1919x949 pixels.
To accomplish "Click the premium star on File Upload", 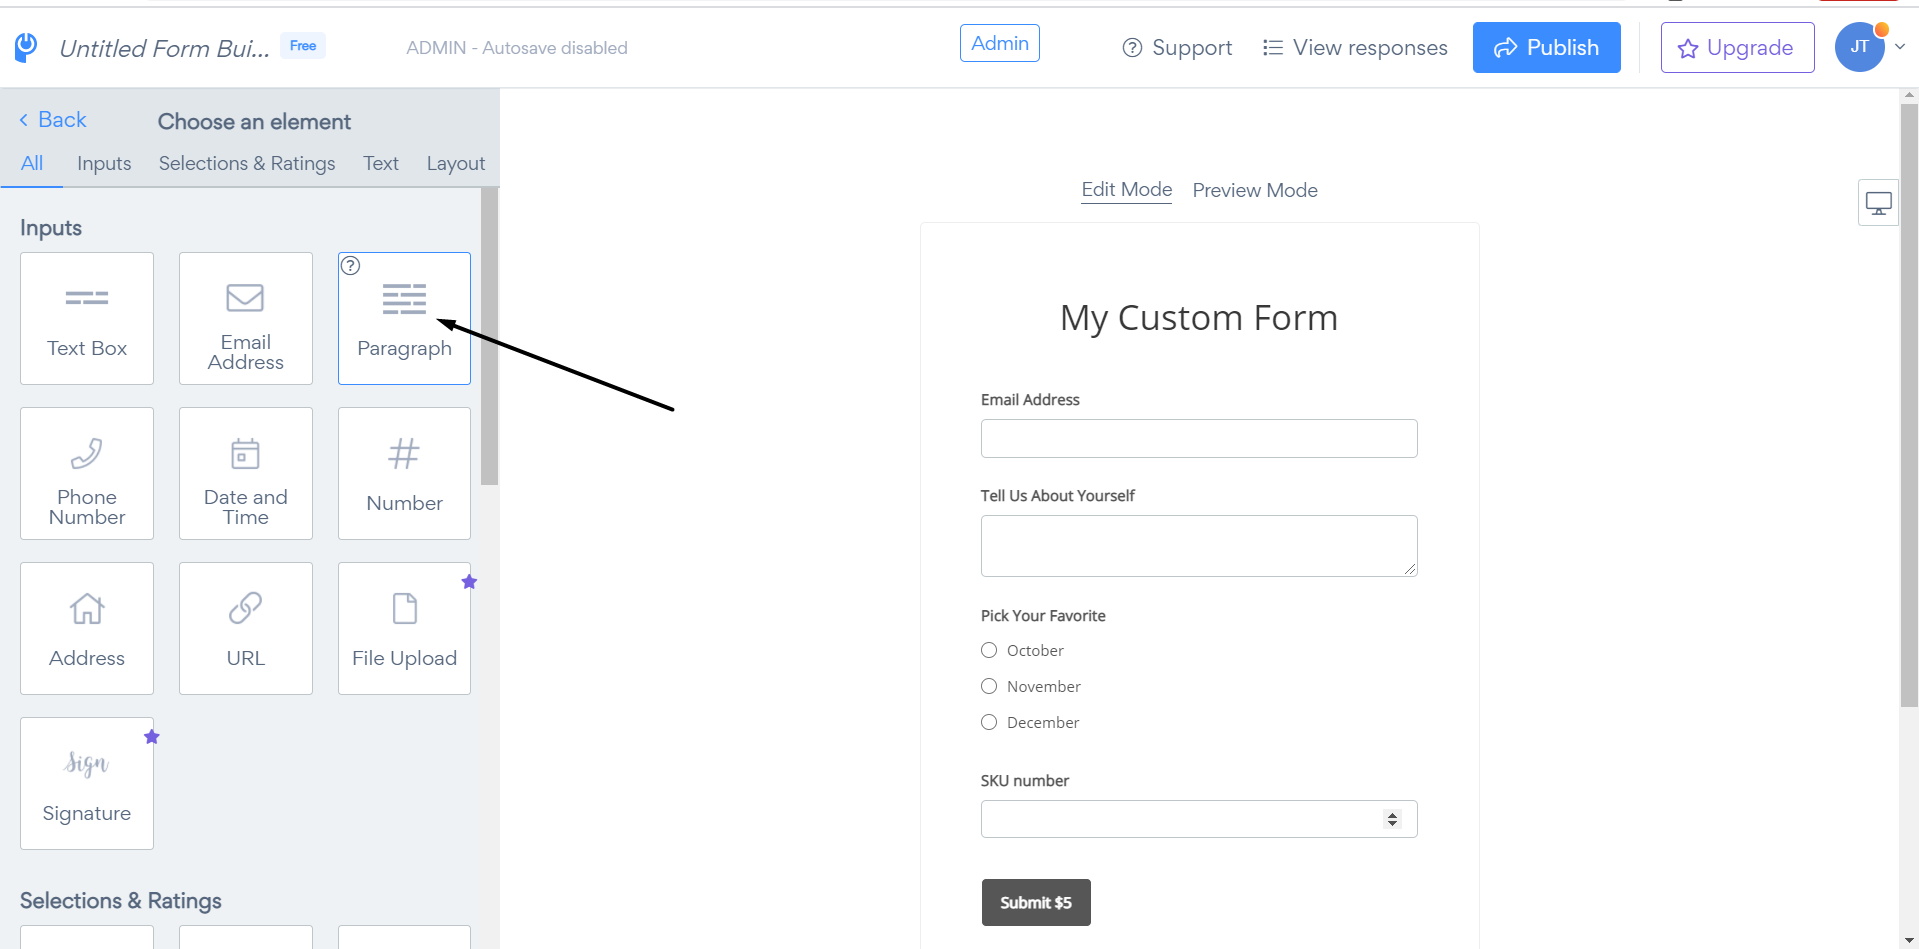I will [469, 582].
